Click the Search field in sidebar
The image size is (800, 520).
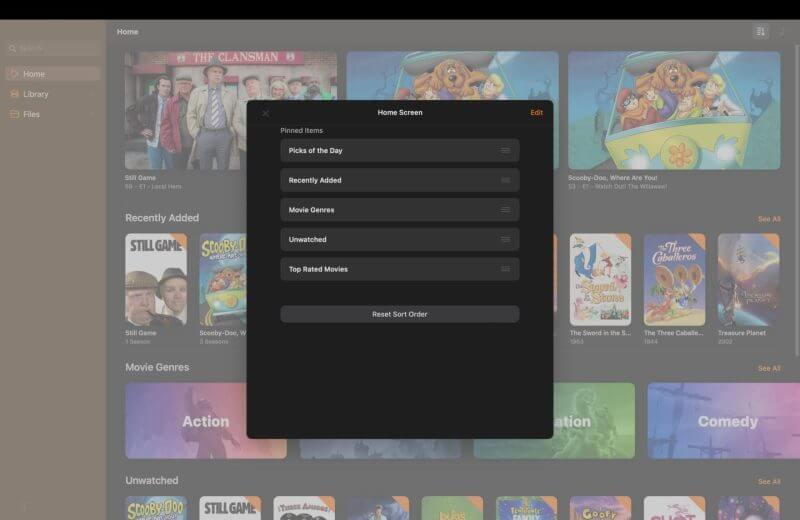54,48
